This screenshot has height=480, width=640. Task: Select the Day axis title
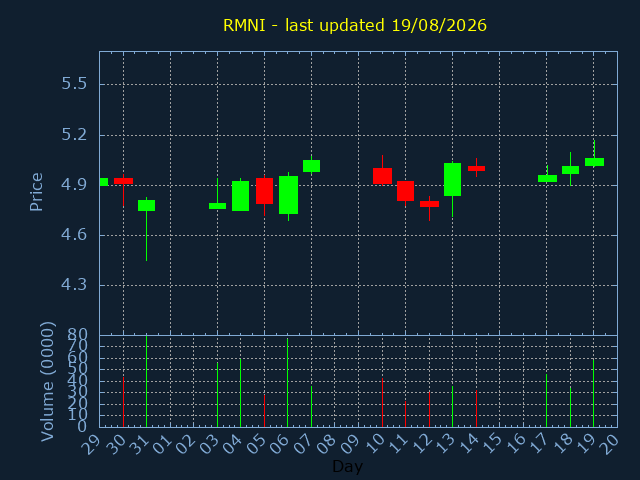(347, 466)
